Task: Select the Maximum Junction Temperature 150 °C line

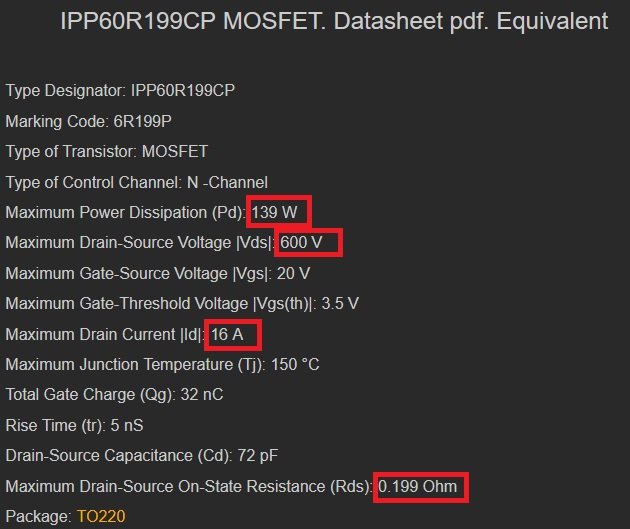Action: pyautogui.click(x=163, y=364)
